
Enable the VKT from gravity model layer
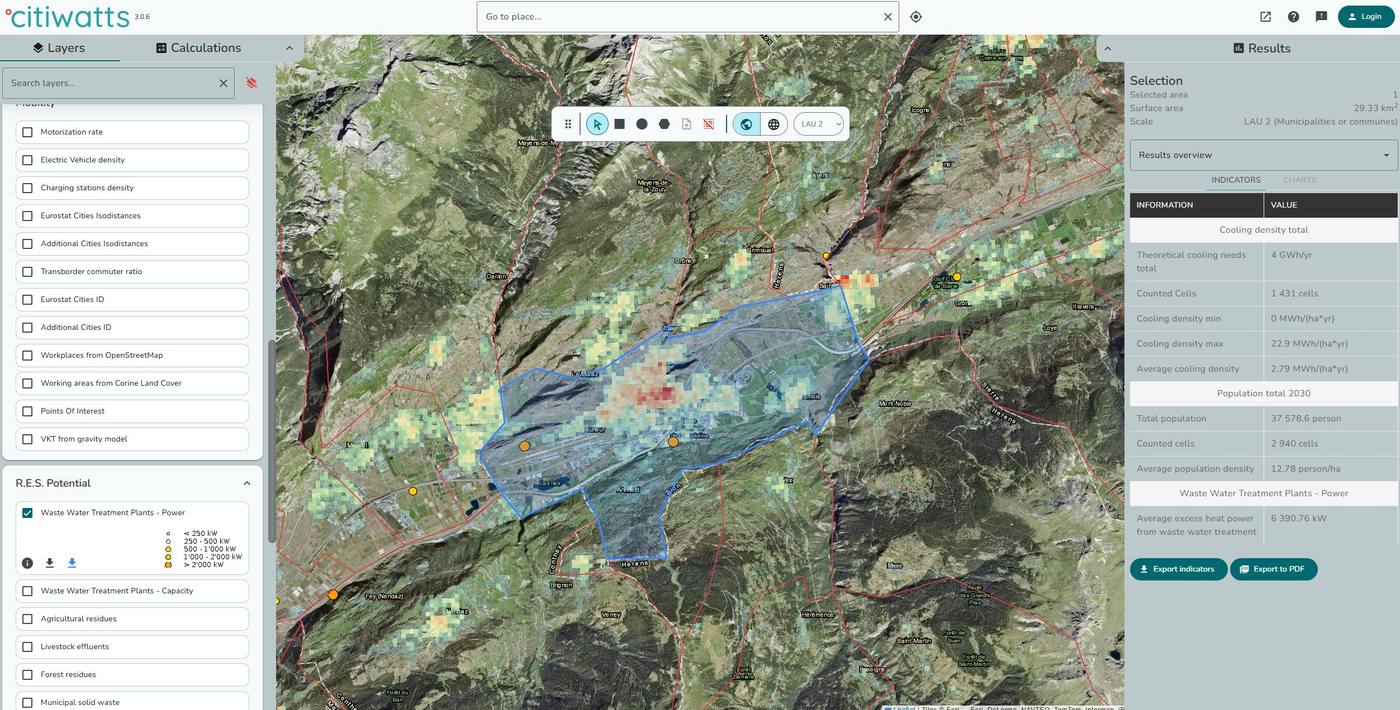point(27,439)
